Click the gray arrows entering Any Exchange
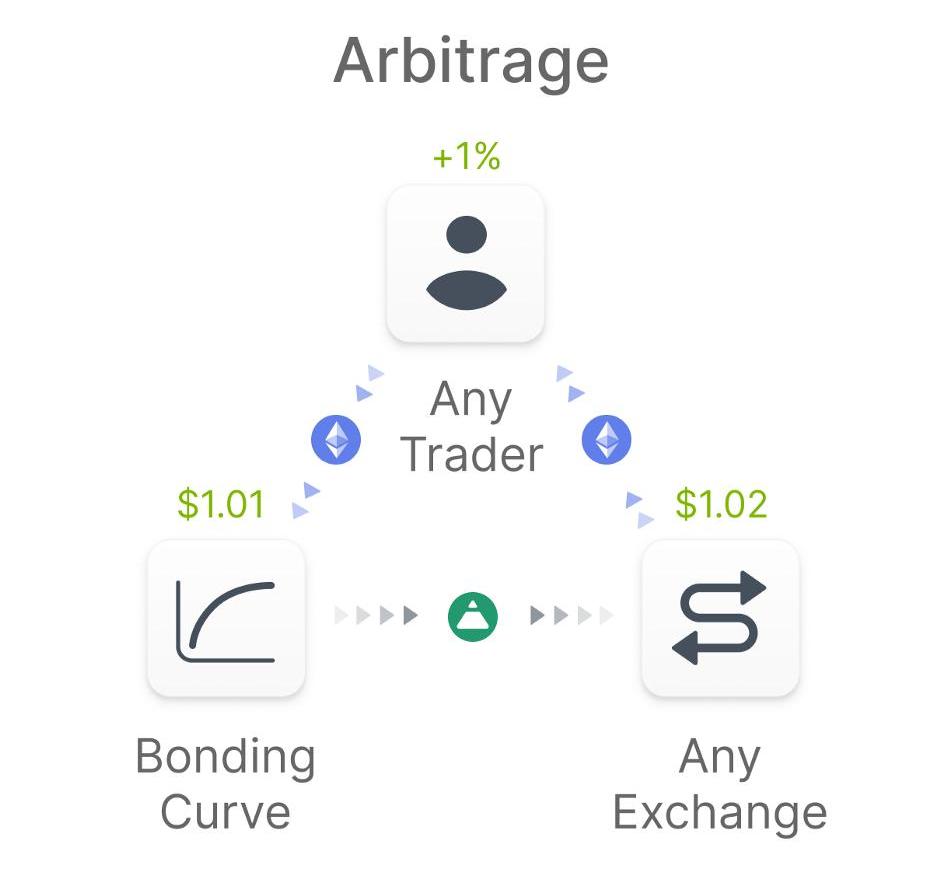 click(571, 615)
